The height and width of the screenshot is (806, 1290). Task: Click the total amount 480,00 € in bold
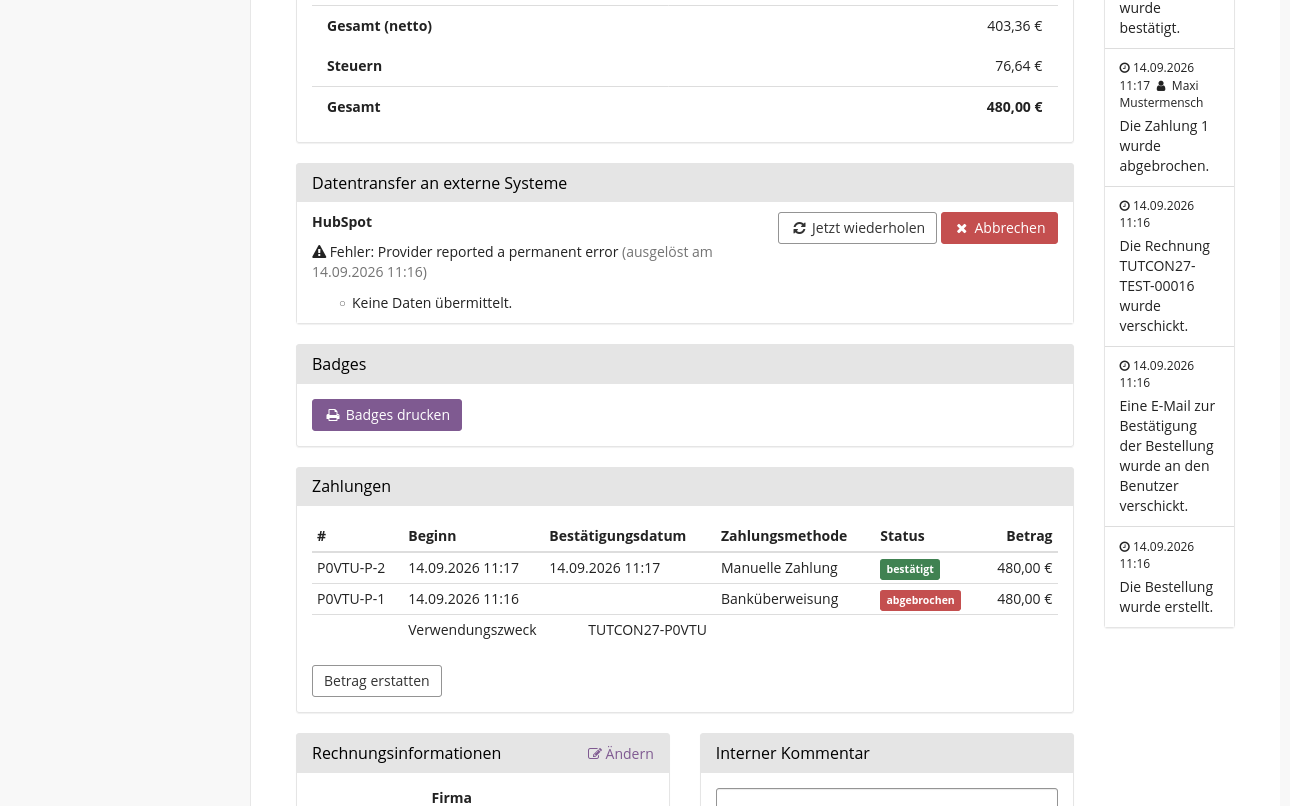pyautogui.click(x=1014, y=107)
